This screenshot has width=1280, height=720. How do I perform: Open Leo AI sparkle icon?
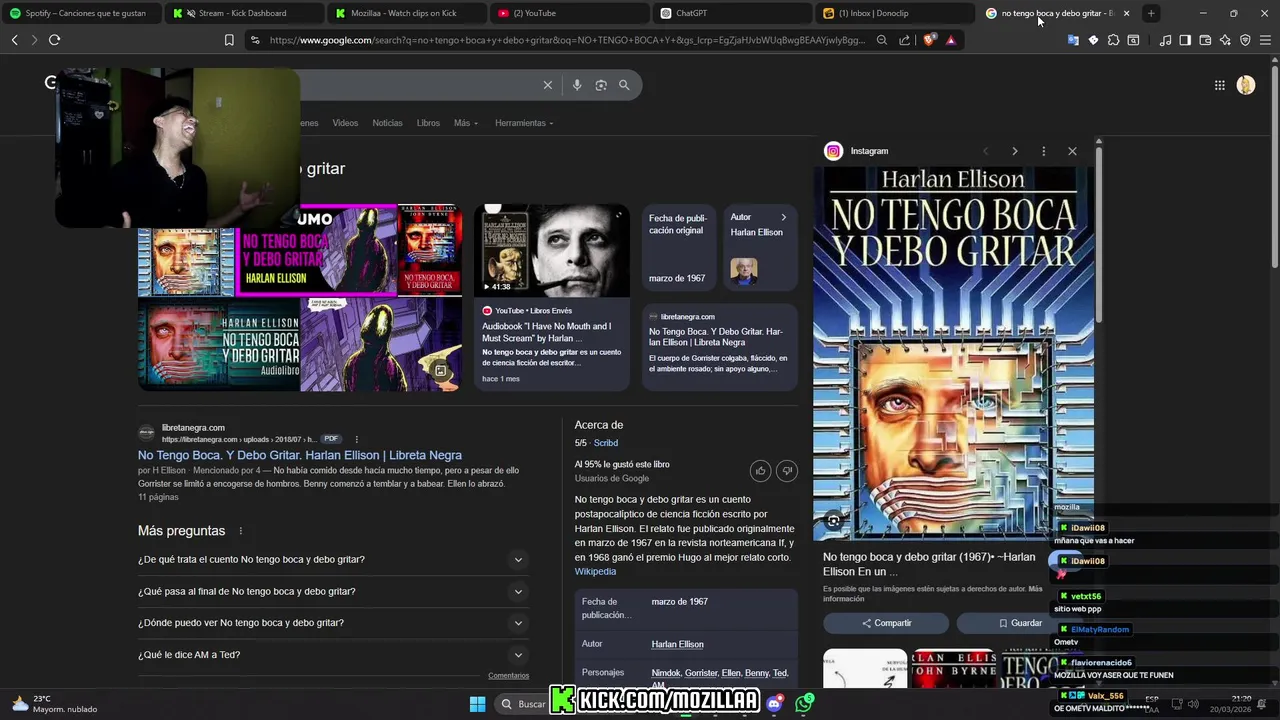coord(1225,40)
